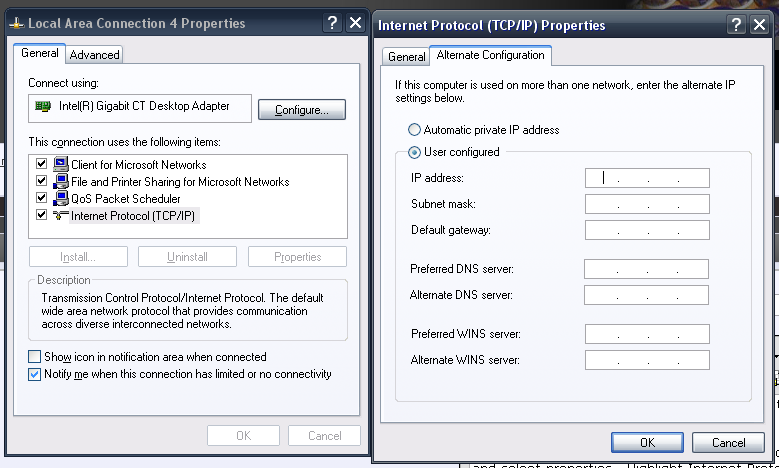Click the QoS Packet Scheduler icon
Screen dimensions: 779x468
[x=61, y=198]
